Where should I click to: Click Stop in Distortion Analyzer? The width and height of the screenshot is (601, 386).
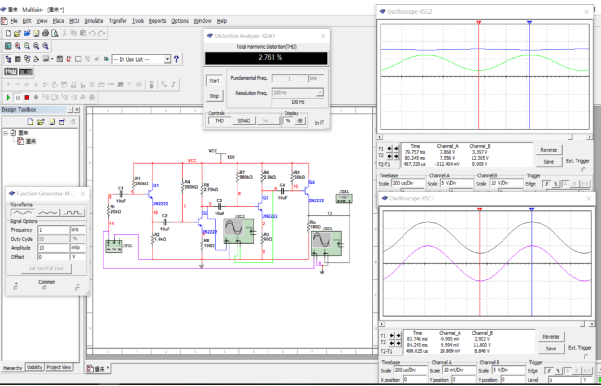click(215, 96)
